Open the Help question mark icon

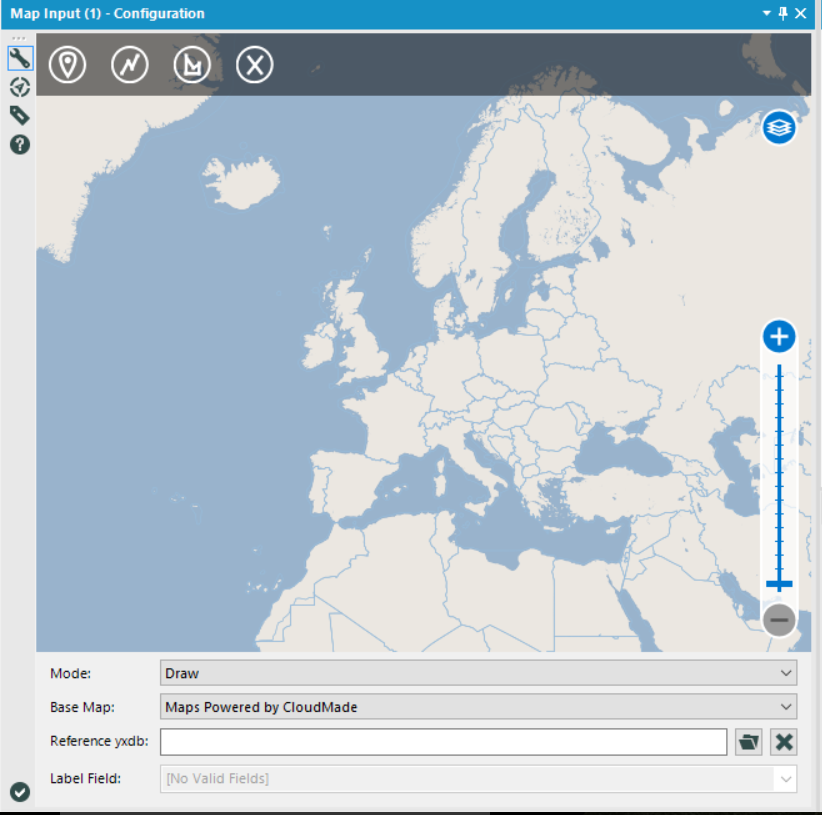[x=19, y=144]
